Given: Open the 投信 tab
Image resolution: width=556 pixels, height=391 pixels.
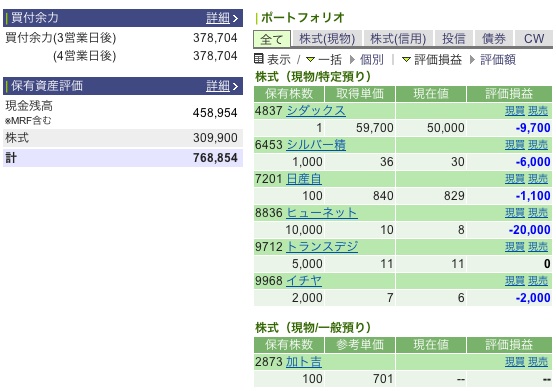Looking at the screenshot, I should click(454, 39).
